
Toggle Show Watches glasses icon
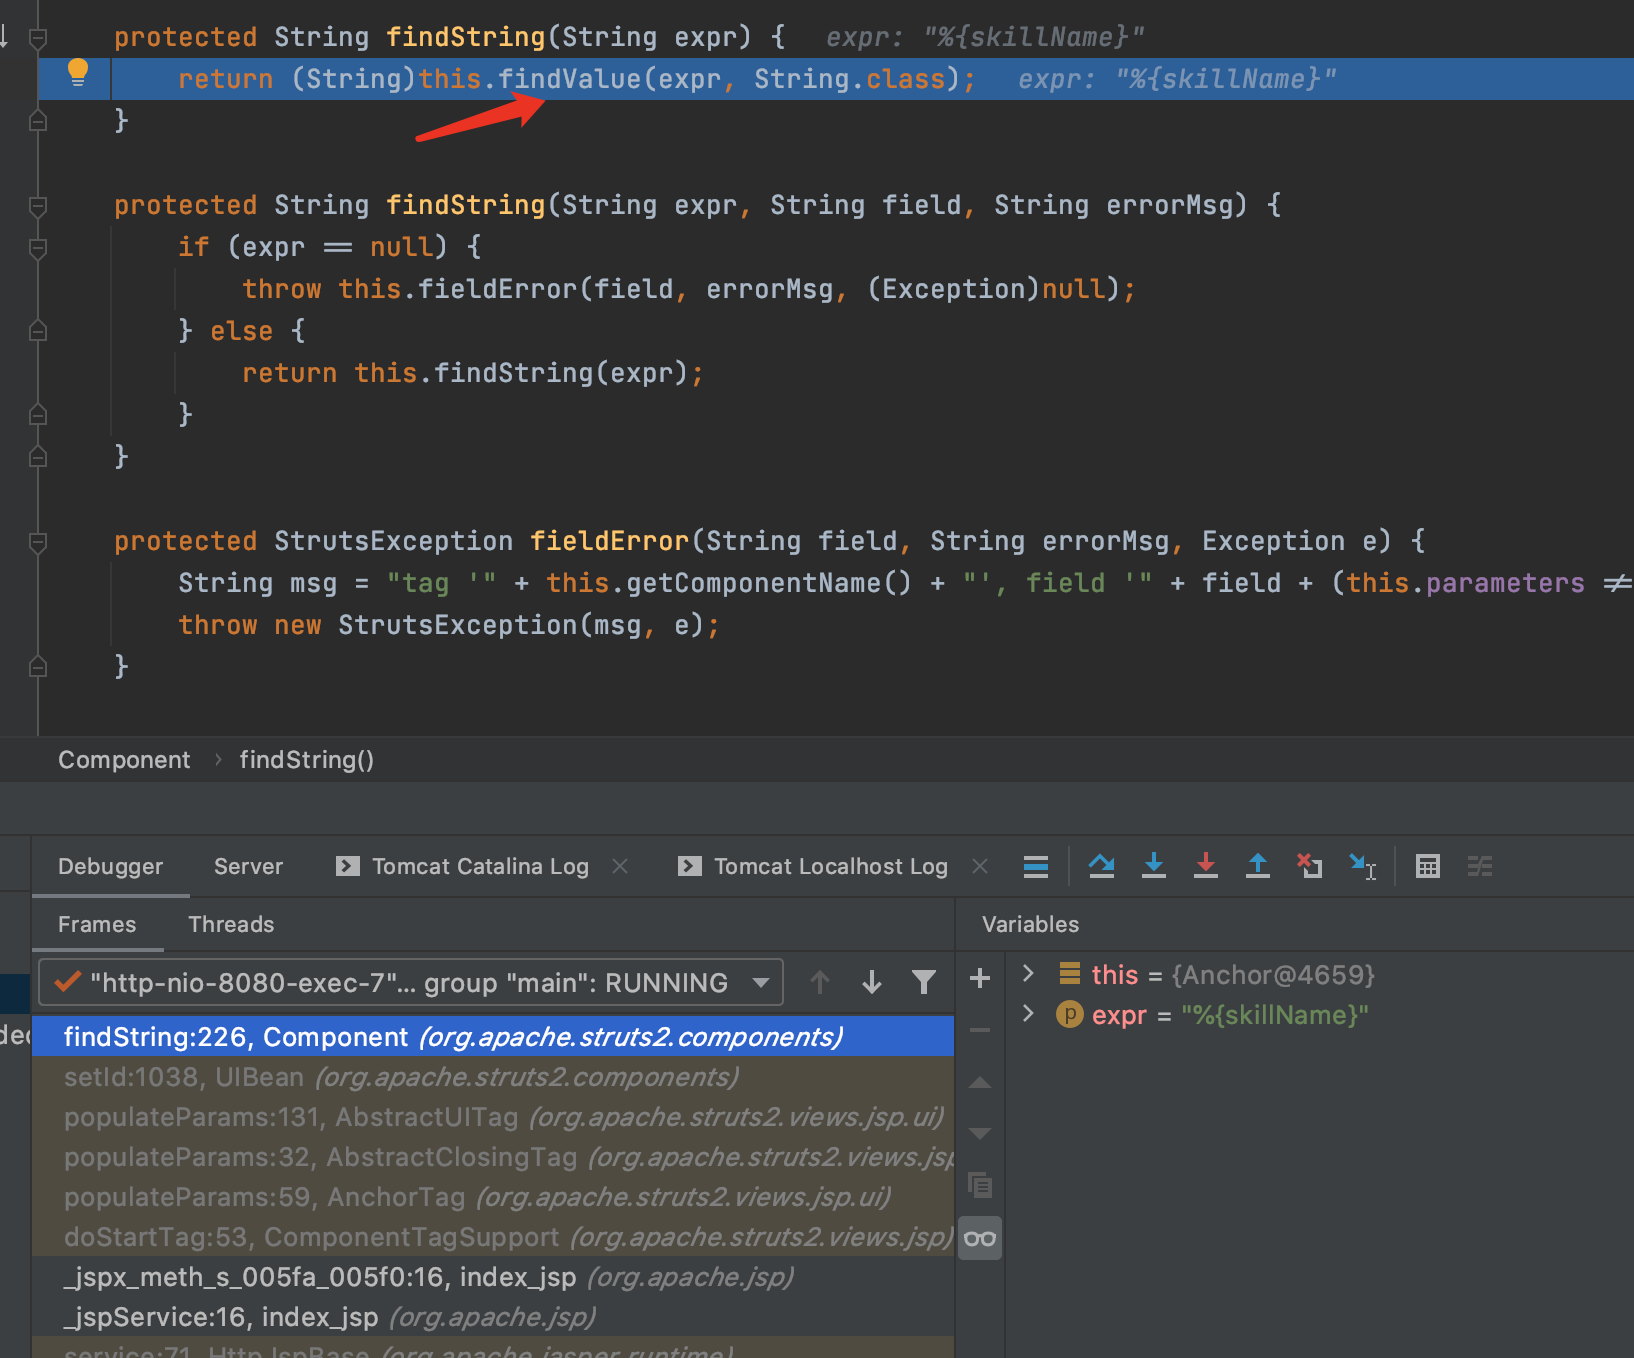(980, 1239)
